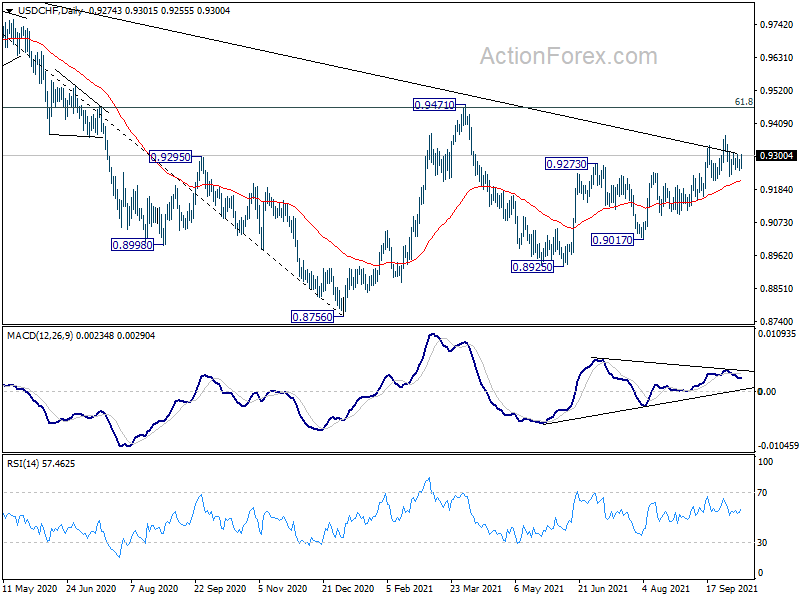Click the 0.87400 price axis value
800x600 pixels.
point(777,321)
